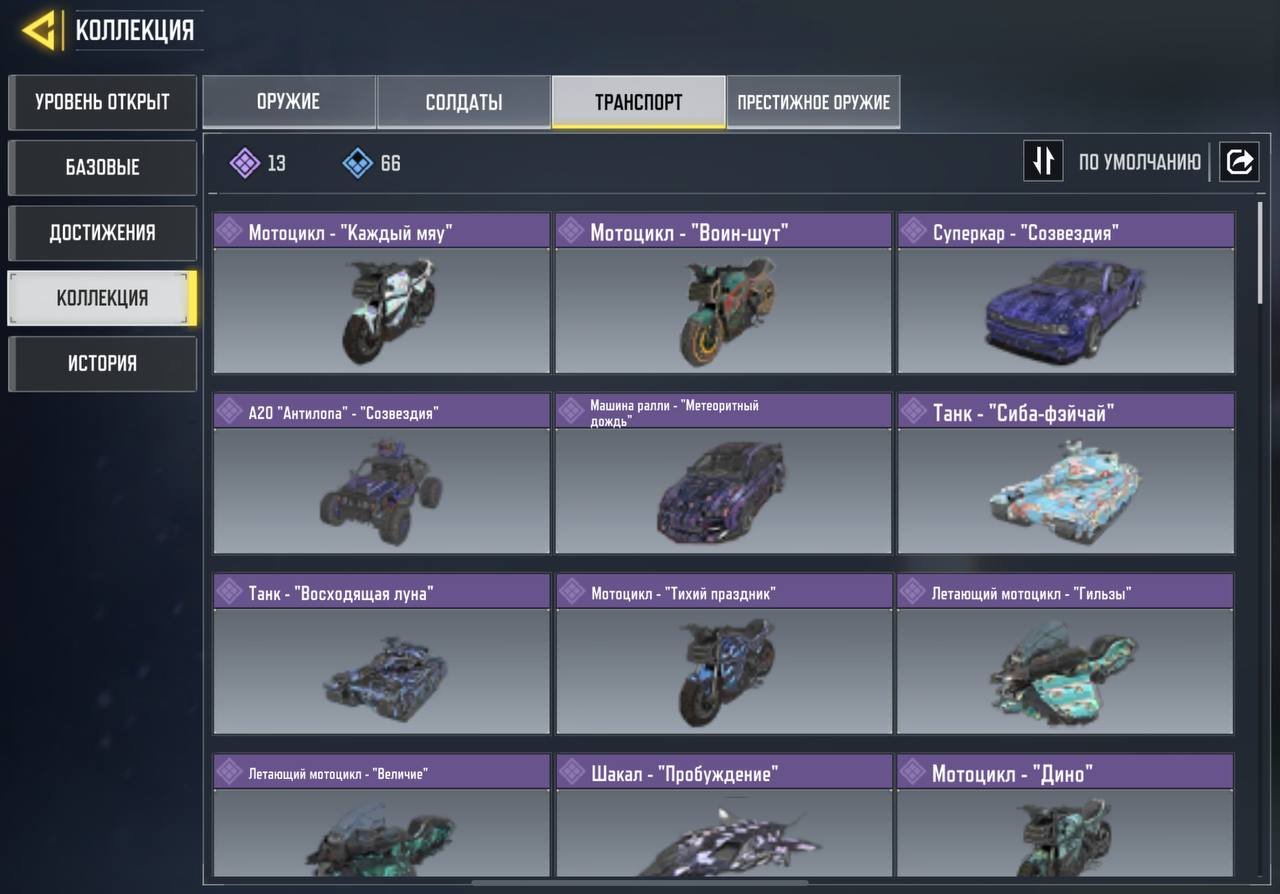Open the Уровень открыт section
Image resolution: width=1280 pixels, height=894 pixels.
pyautogui.click(x=102, y=102)
